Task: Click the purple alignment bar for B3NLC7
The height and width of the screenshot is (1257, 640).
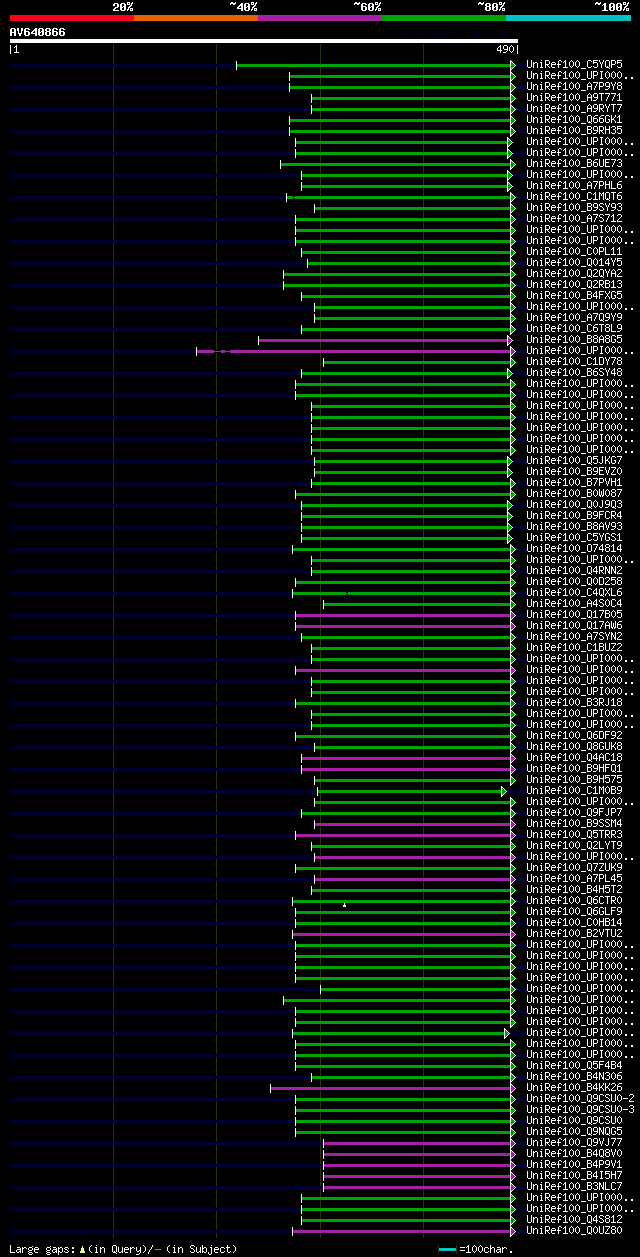Action: tap(419, 1187)
